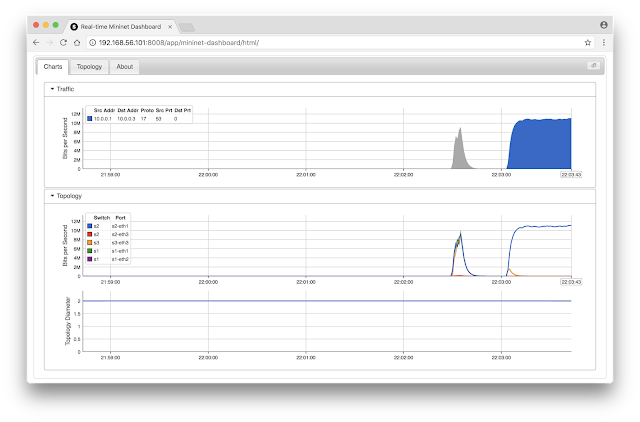The image size is (640, 422).
Task: Select the Real-time Mininet Dashboard browser tab
Action: pos(121,27)
